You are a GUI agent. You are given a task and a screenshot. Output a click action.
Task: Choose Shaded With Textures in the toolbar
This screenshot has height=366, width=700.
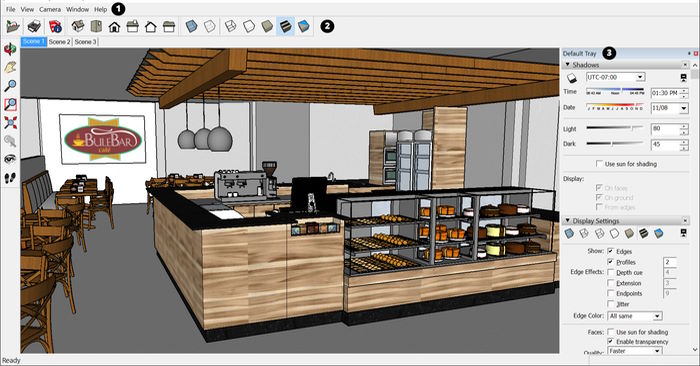point(285,27)
